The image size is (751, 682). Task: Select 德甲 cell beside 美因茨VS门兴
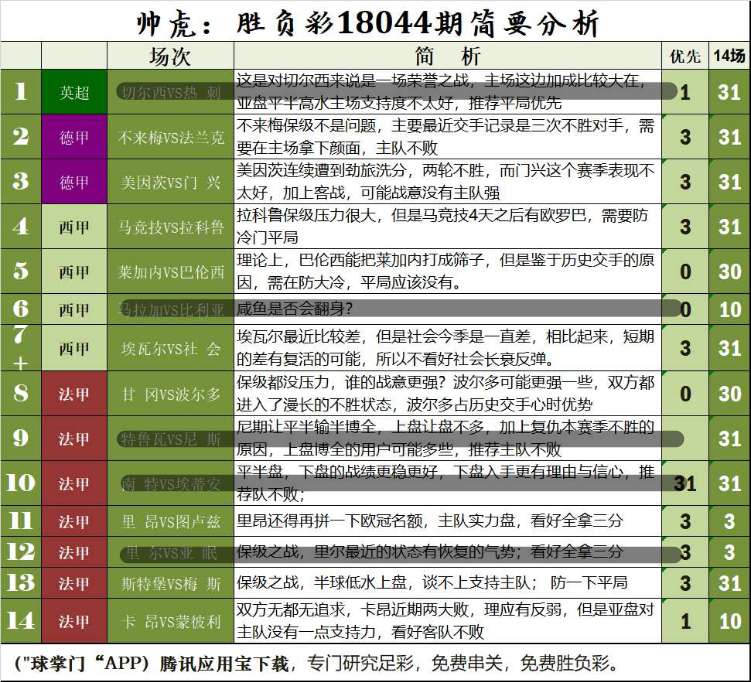click(74, 182)
